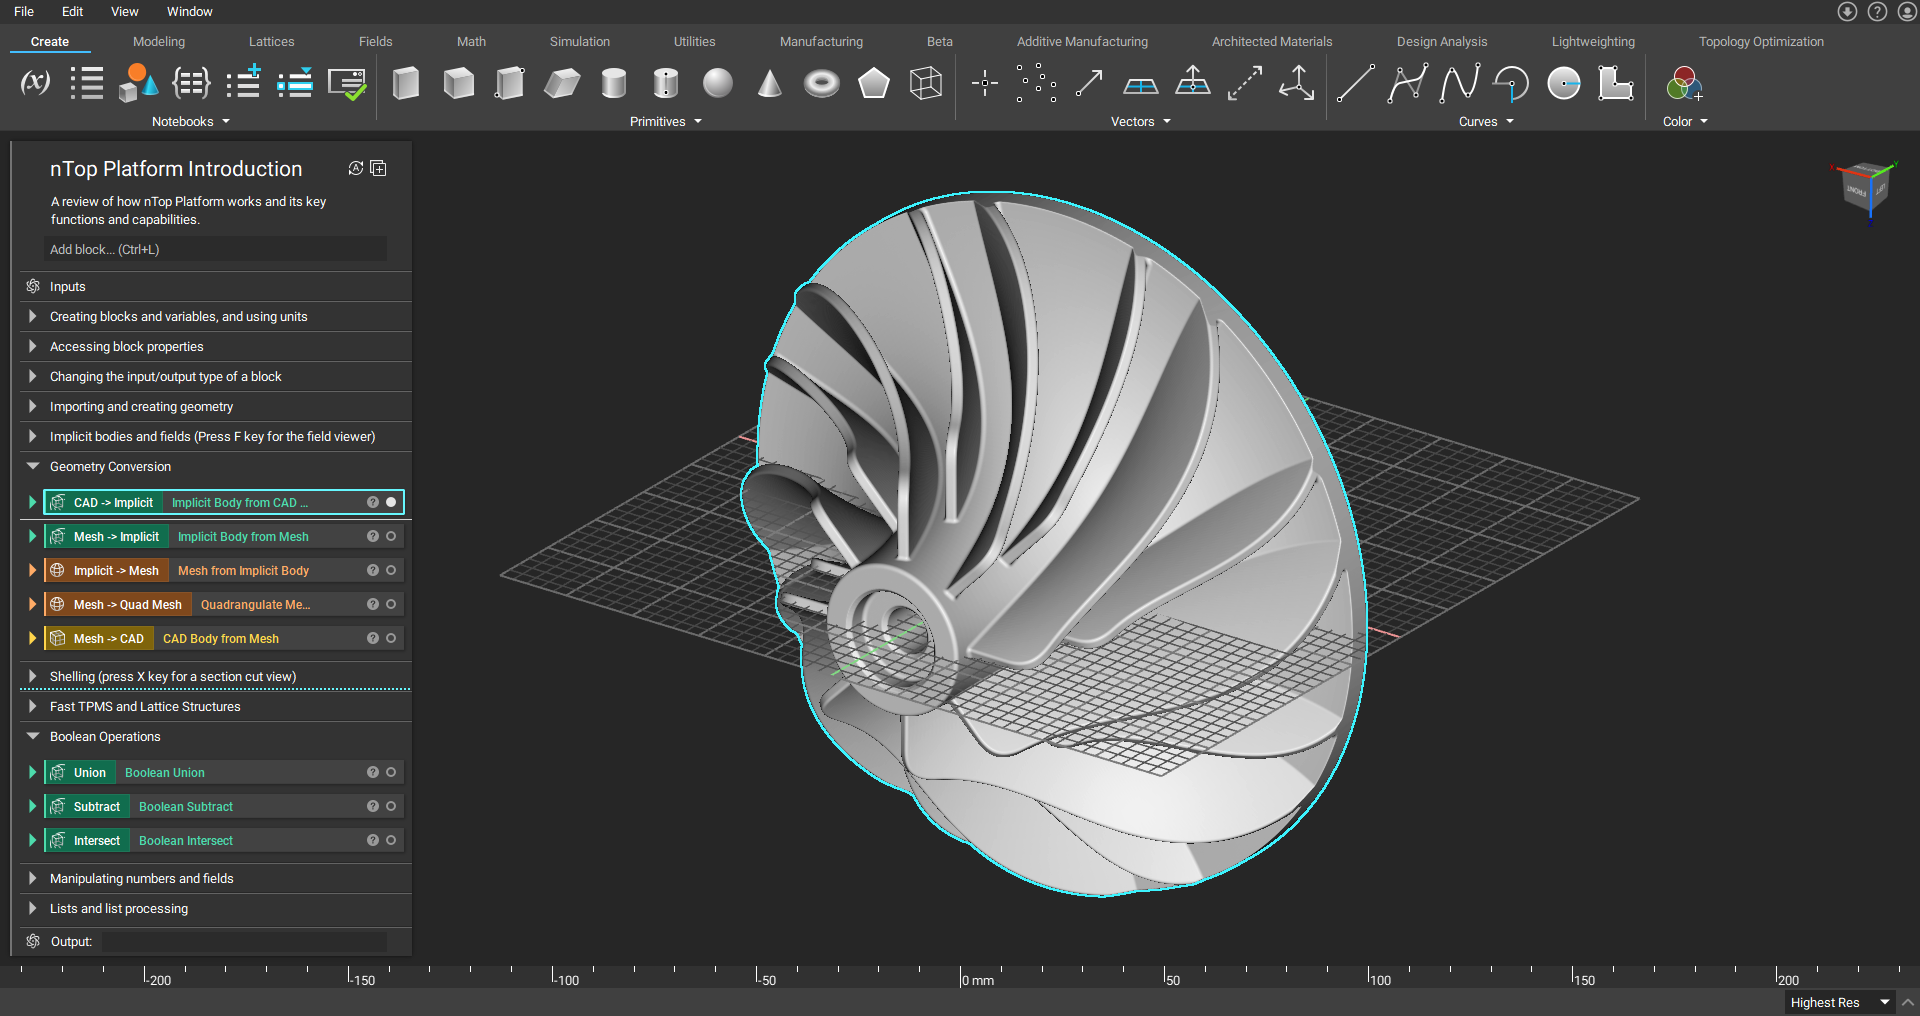Select the Point List vector icon
Viewport: 1920px width, 1016px height.
click(x=1036, y=83)
